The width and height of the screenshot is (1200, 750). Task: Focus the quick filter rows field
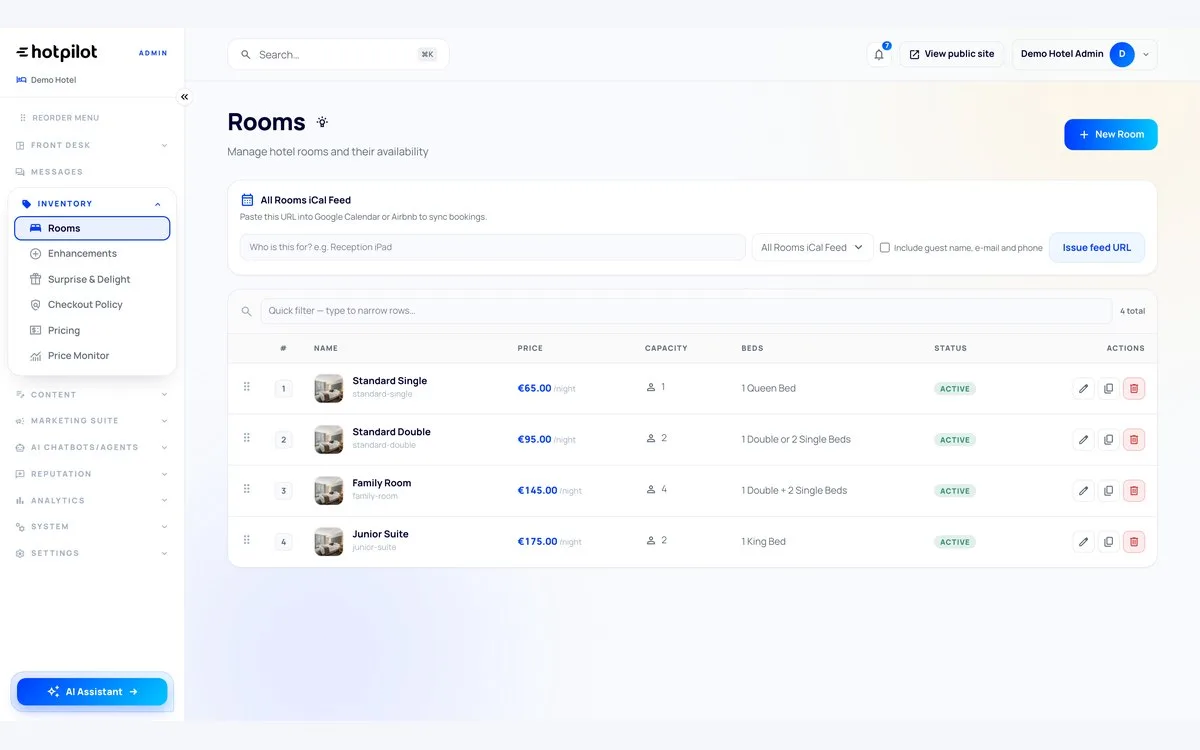[685, 311]
